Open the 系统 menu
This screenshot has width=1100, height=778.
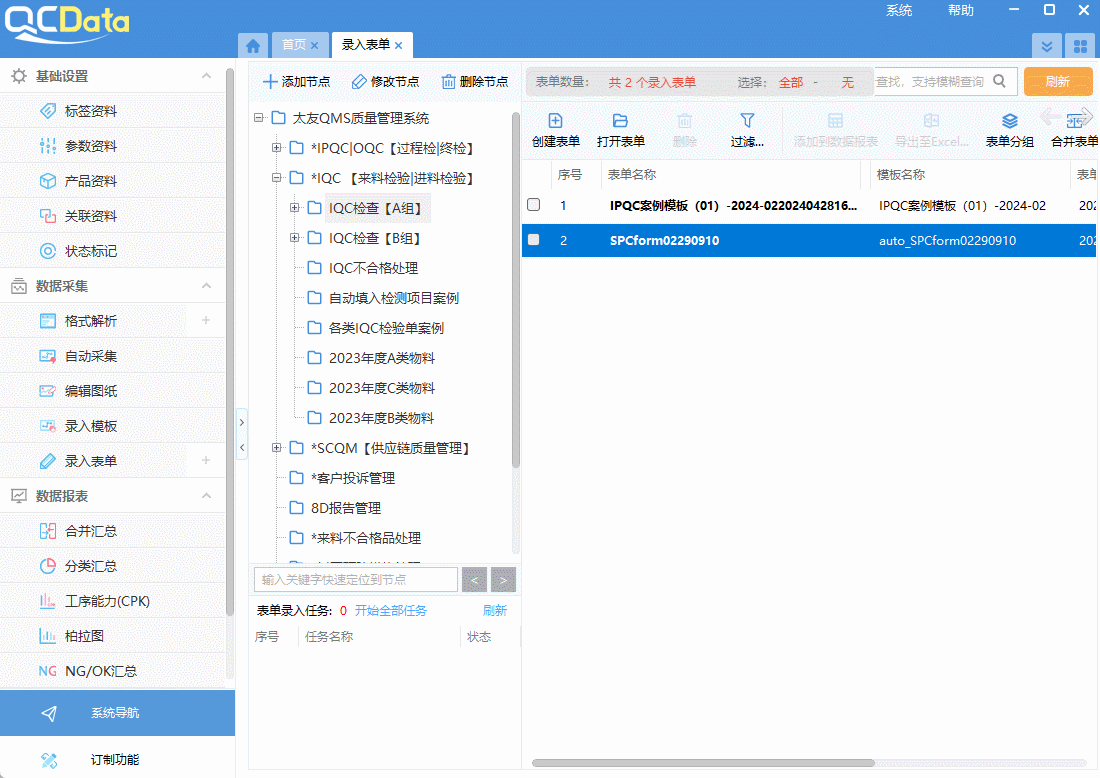(x=898, y=10)
